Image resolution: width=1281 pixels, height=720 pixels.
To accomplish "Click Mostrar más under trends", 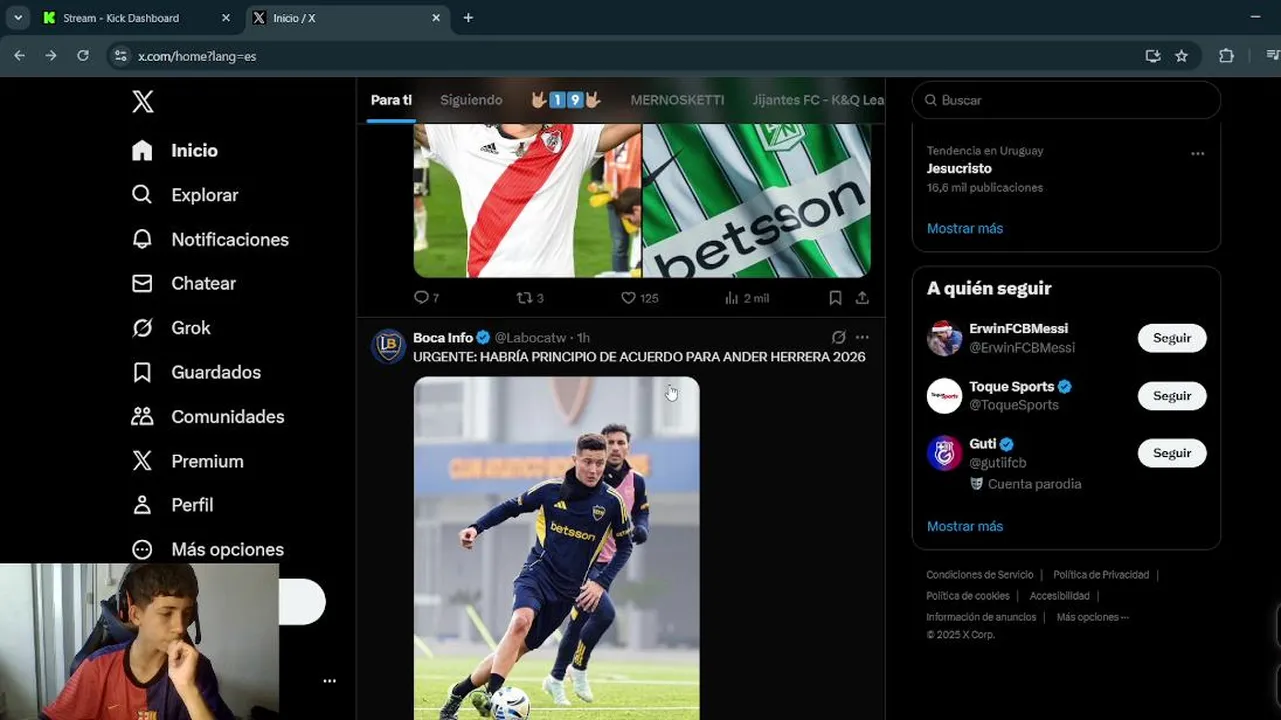I will (x=965, y=229).
